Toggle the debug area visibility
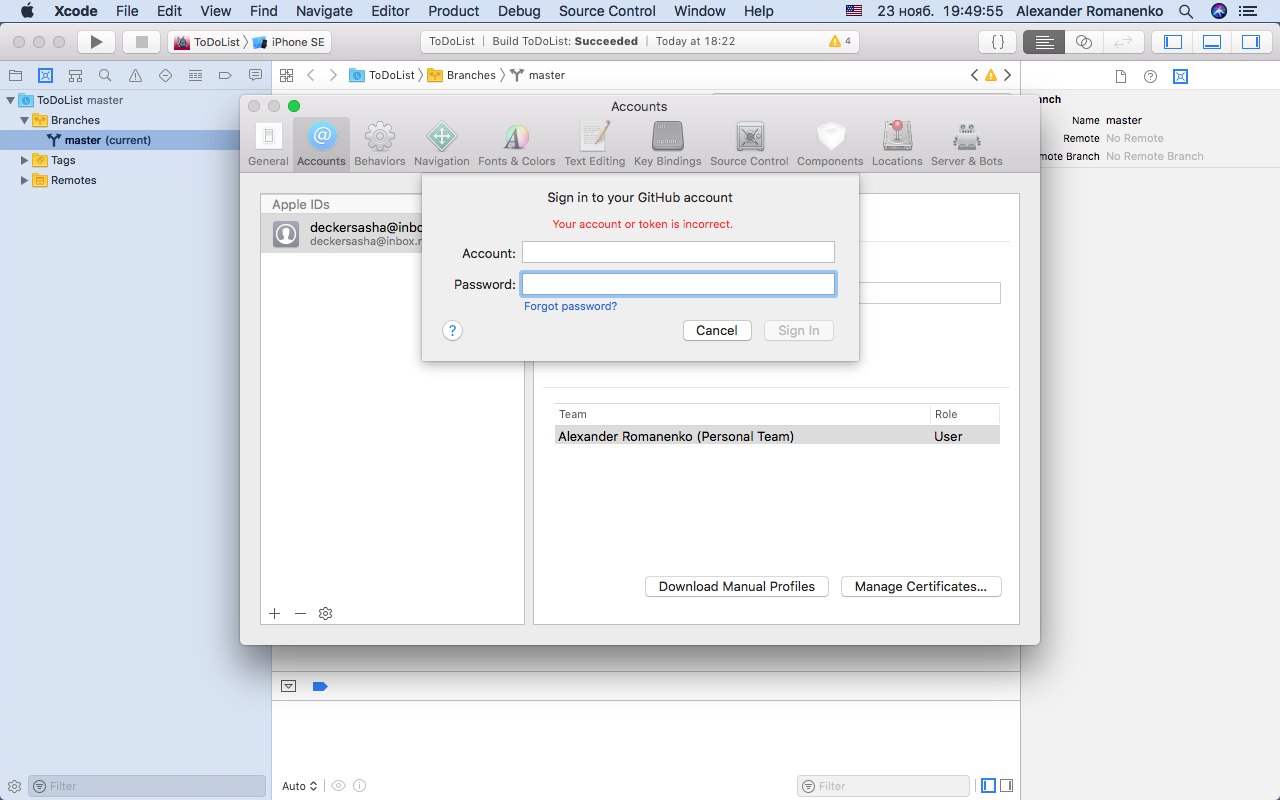The height and width of the screenshot is (800, 1280). pos(1212,42)
